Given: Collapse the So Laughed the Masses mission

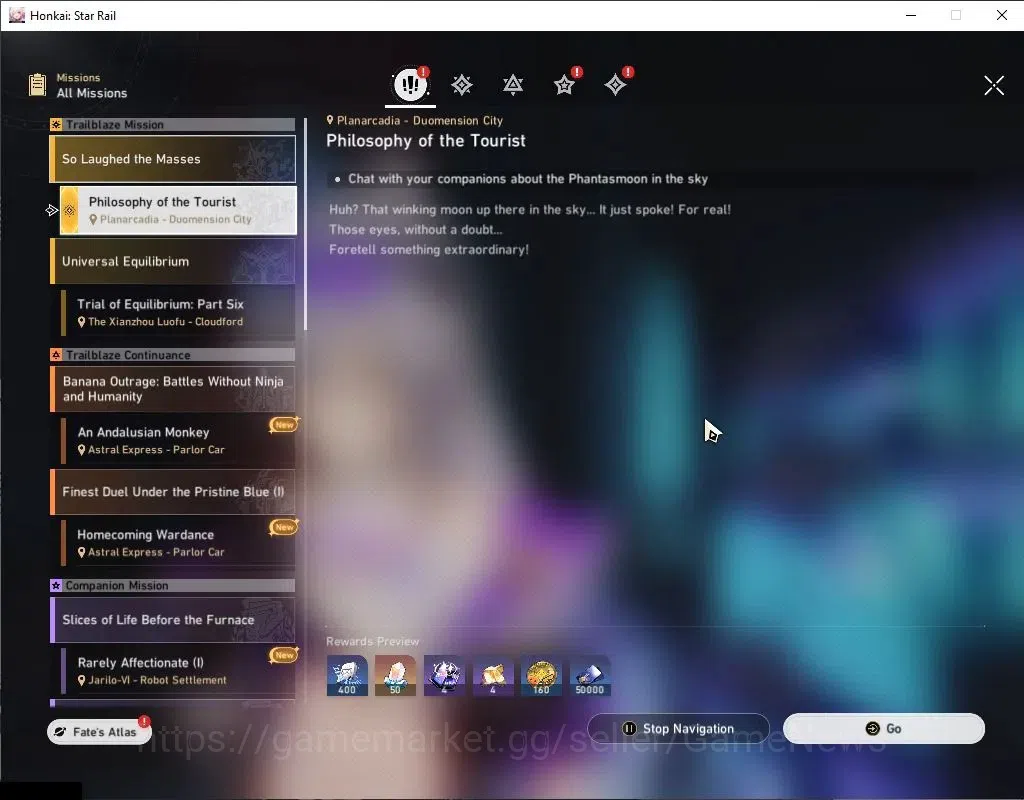Looking at the screenshot, I should tap(172, 159).
